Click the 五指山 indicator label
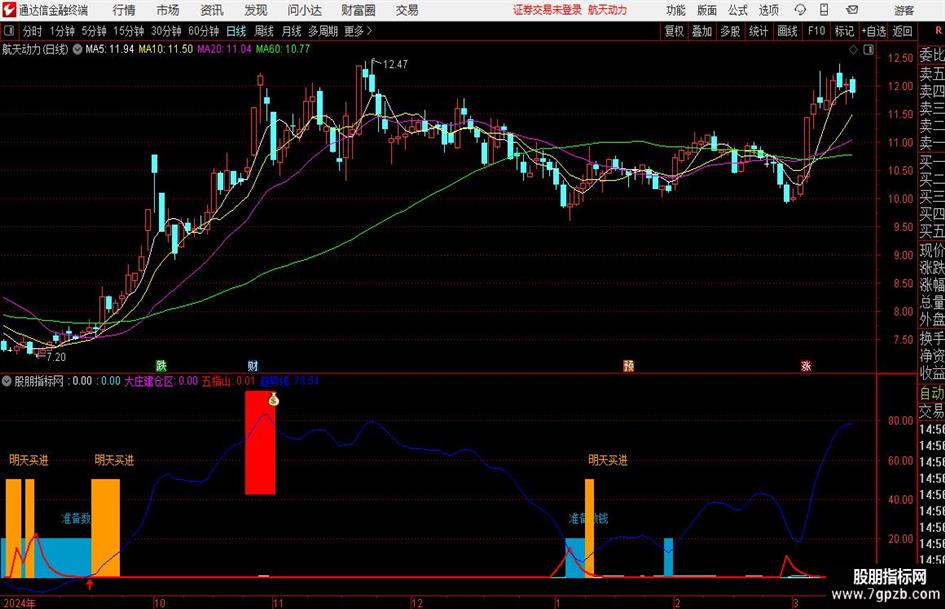The width and height of the screenshot is (945, 609). (228, 381)
